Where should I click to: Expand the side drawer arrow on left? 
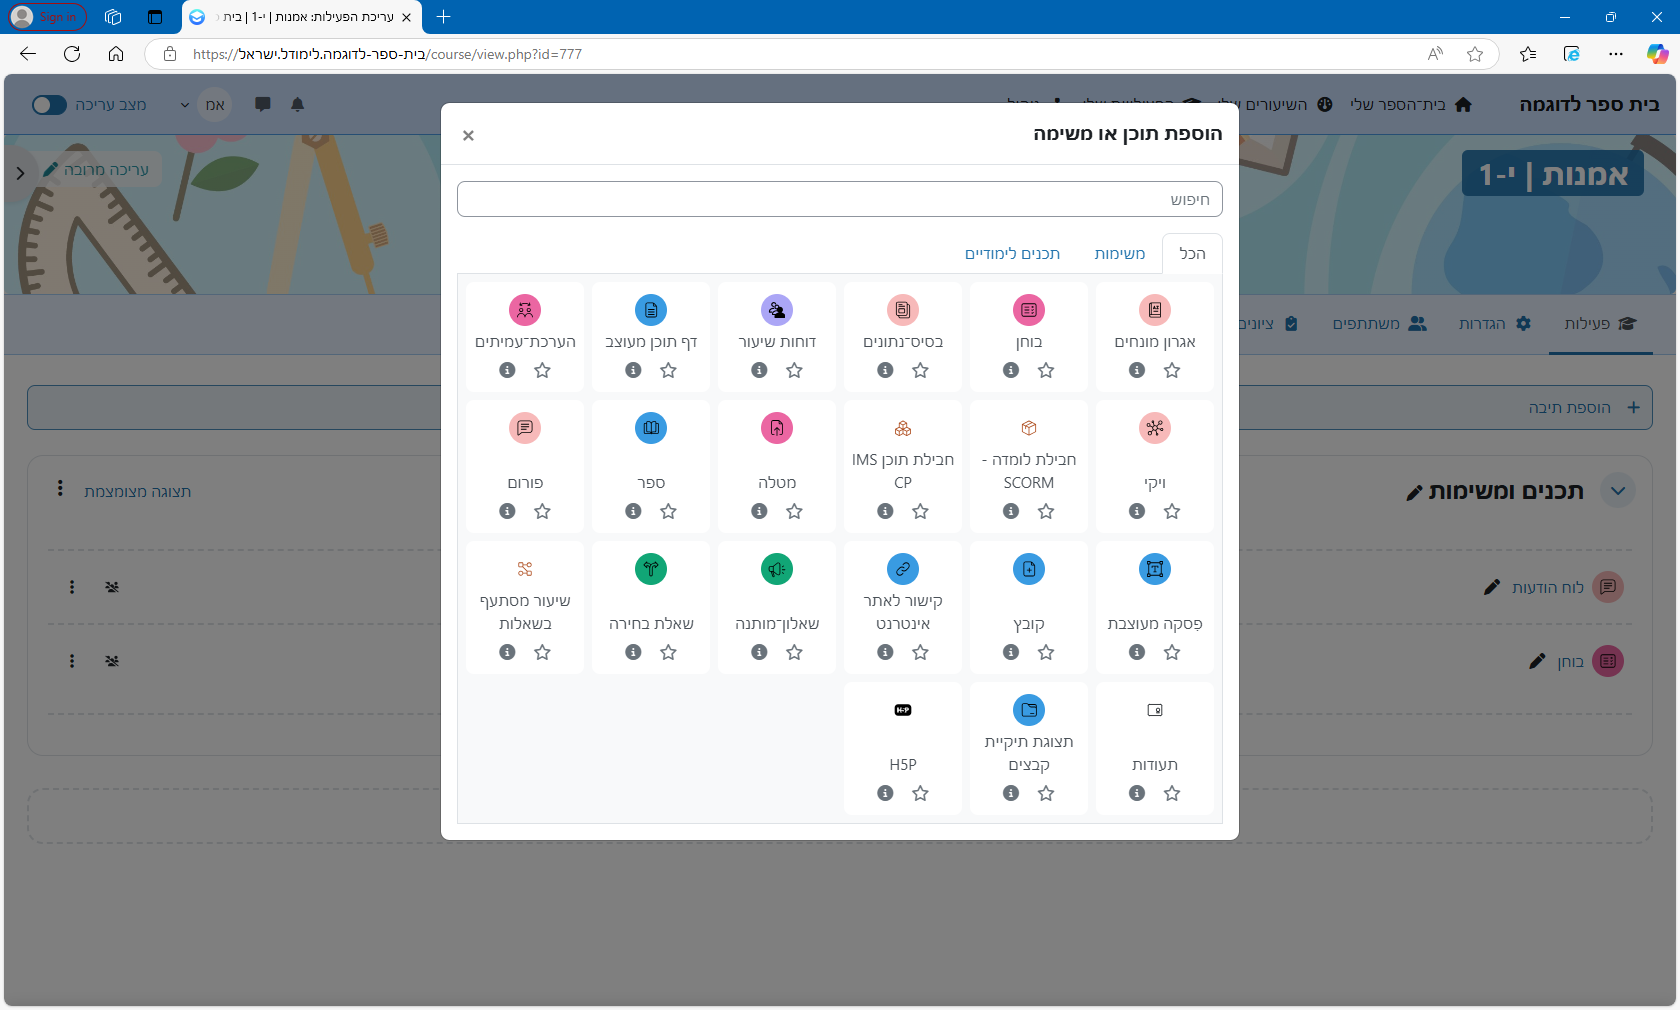[x=20, y=173]
